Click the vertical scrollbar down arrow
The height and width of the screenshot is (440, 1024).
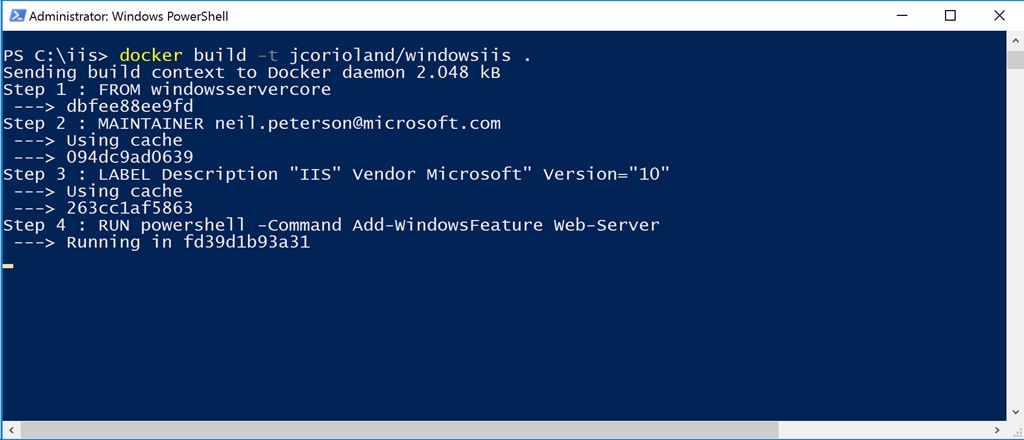tap(1015, 412)
